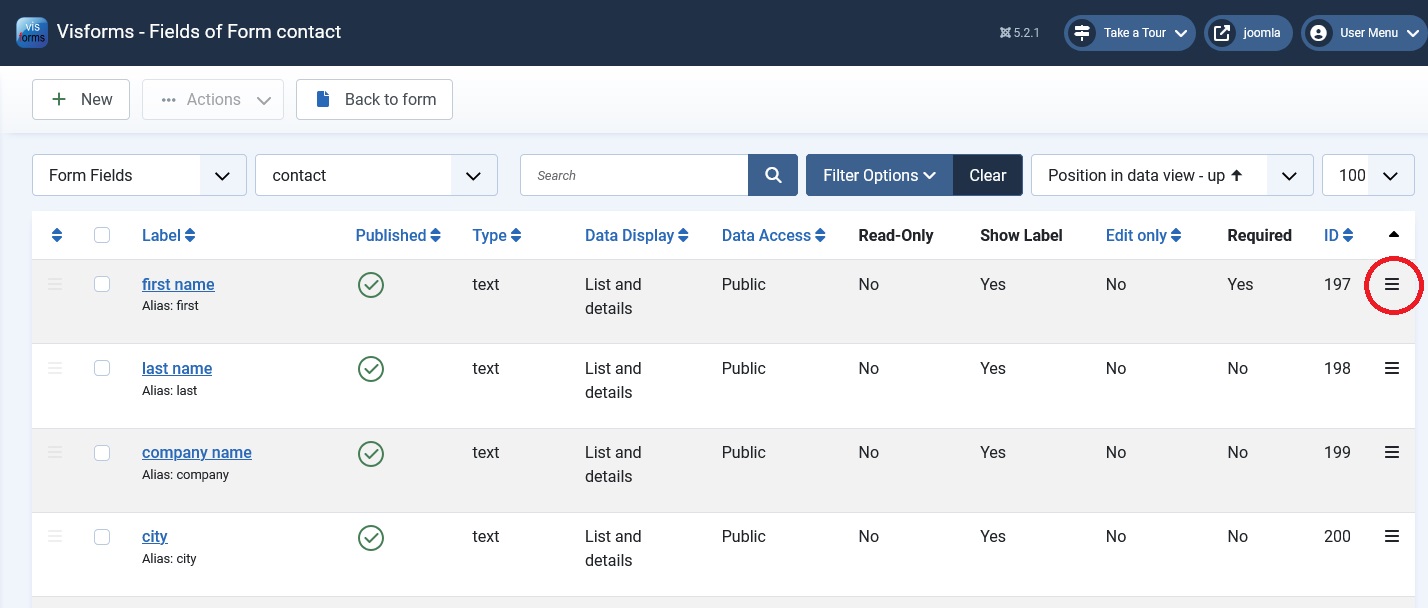Sort by the Label column
The height and width of the screenshot is (608, 1428).
[168, 235]
